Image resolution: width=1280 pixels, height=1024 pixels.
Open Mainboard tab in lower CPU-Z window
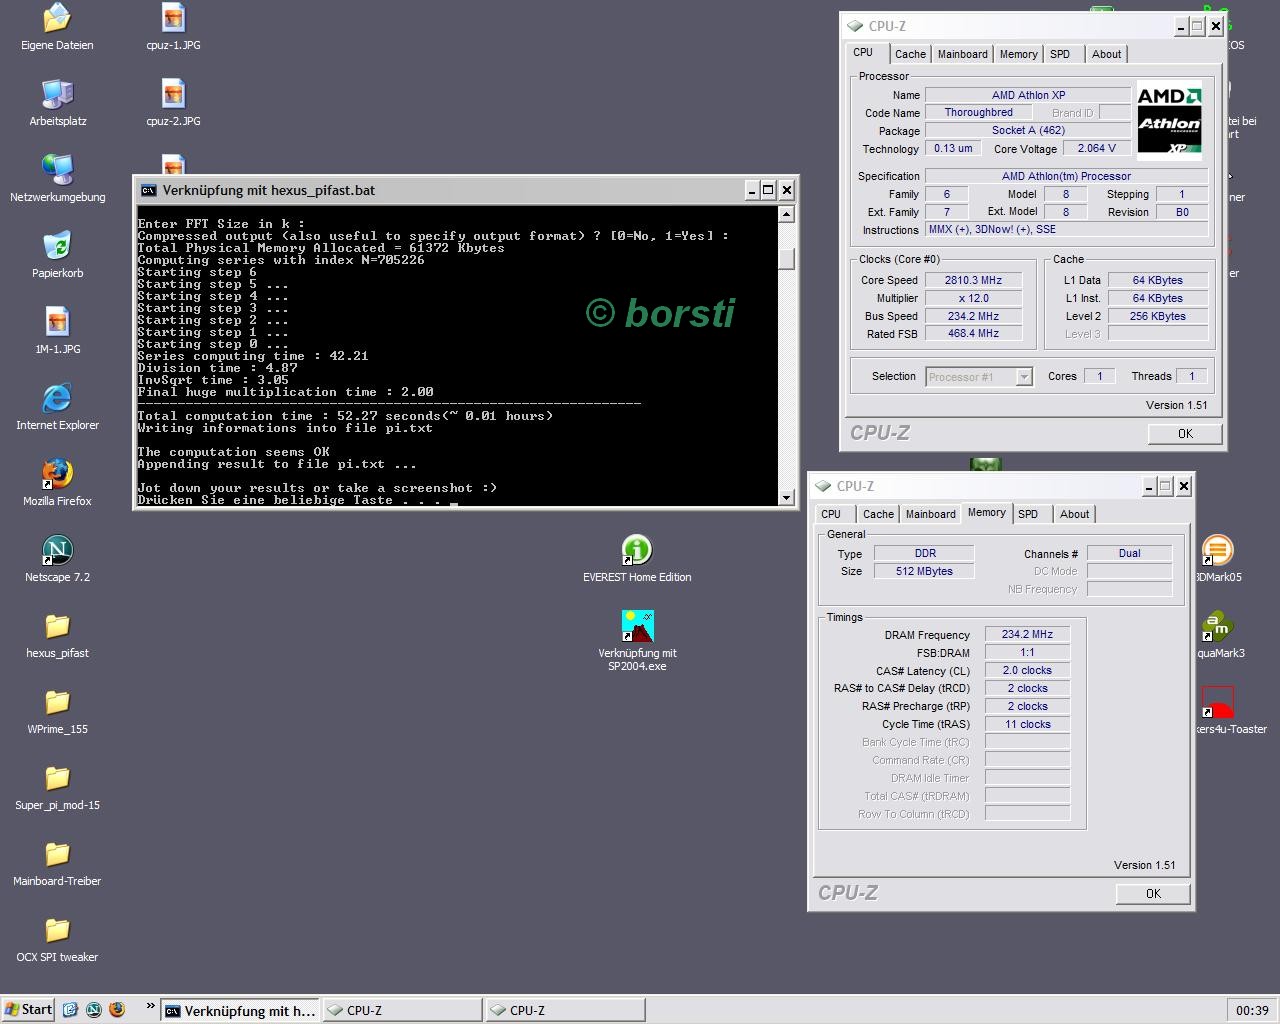click(x=930, y=514)
